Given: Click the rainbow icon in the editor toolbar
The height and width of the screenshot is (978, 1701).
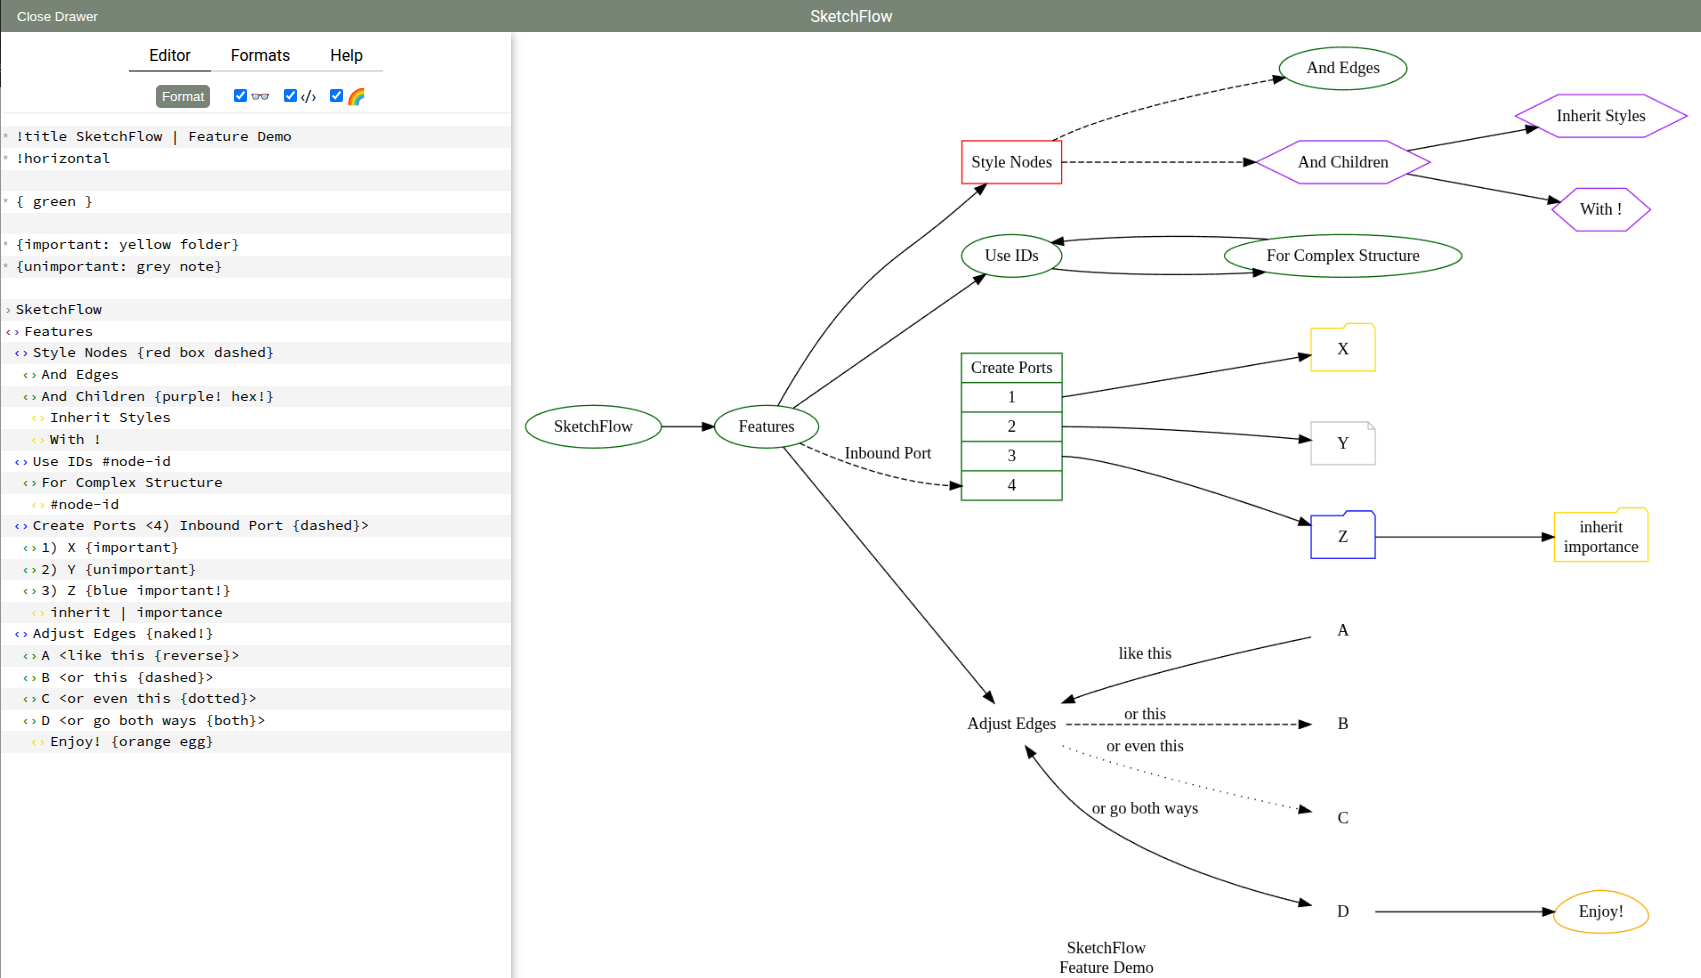Looking at the screenshot, I should (x=356, y=97).
